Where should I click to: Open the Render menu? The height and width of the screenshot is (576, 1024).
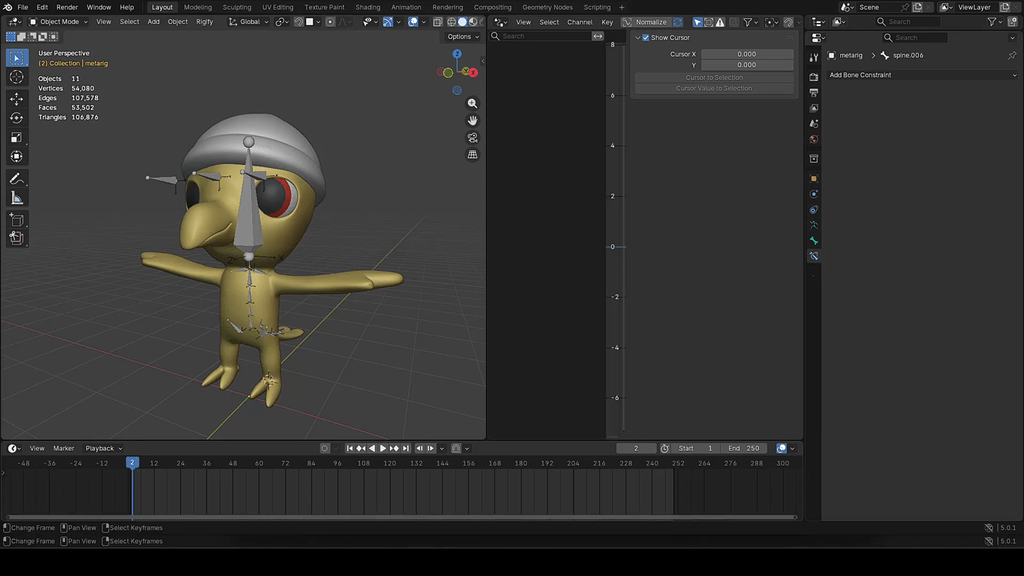[67, 7]
